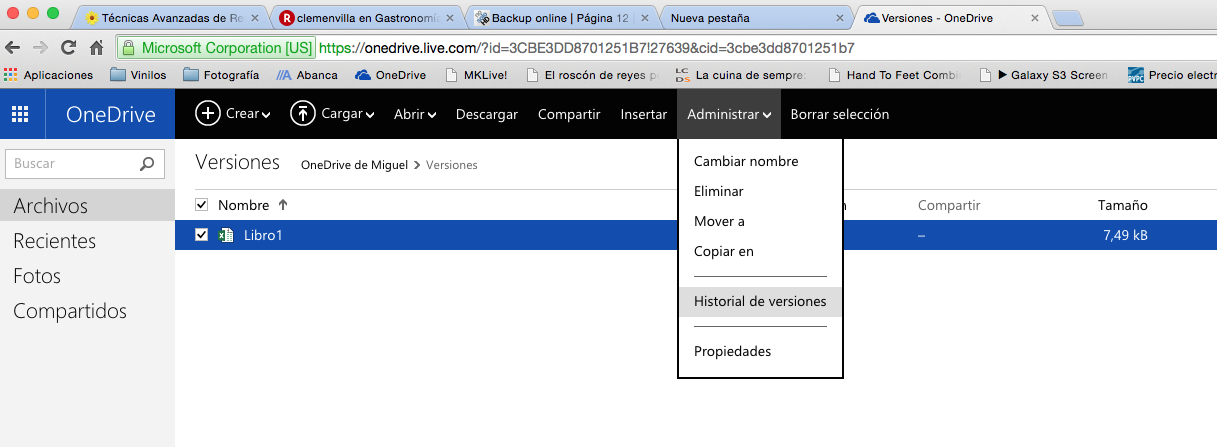Click the Insertar toolbar button
This screenshot has width=1217, height=447.
coord(644,114)
